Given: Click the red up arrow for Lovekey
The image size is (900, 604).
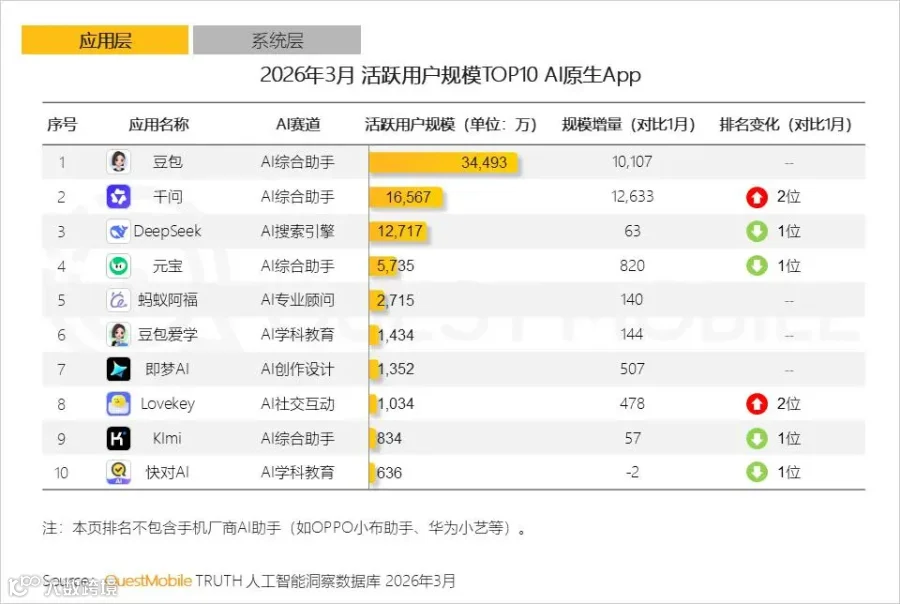Looking at the screenshot, I should click(x=757, y=404).
